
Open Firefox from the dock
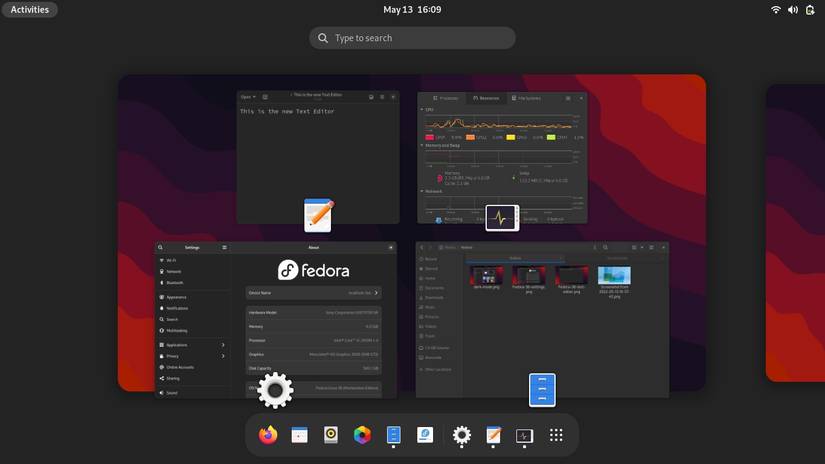coord(268,435)
